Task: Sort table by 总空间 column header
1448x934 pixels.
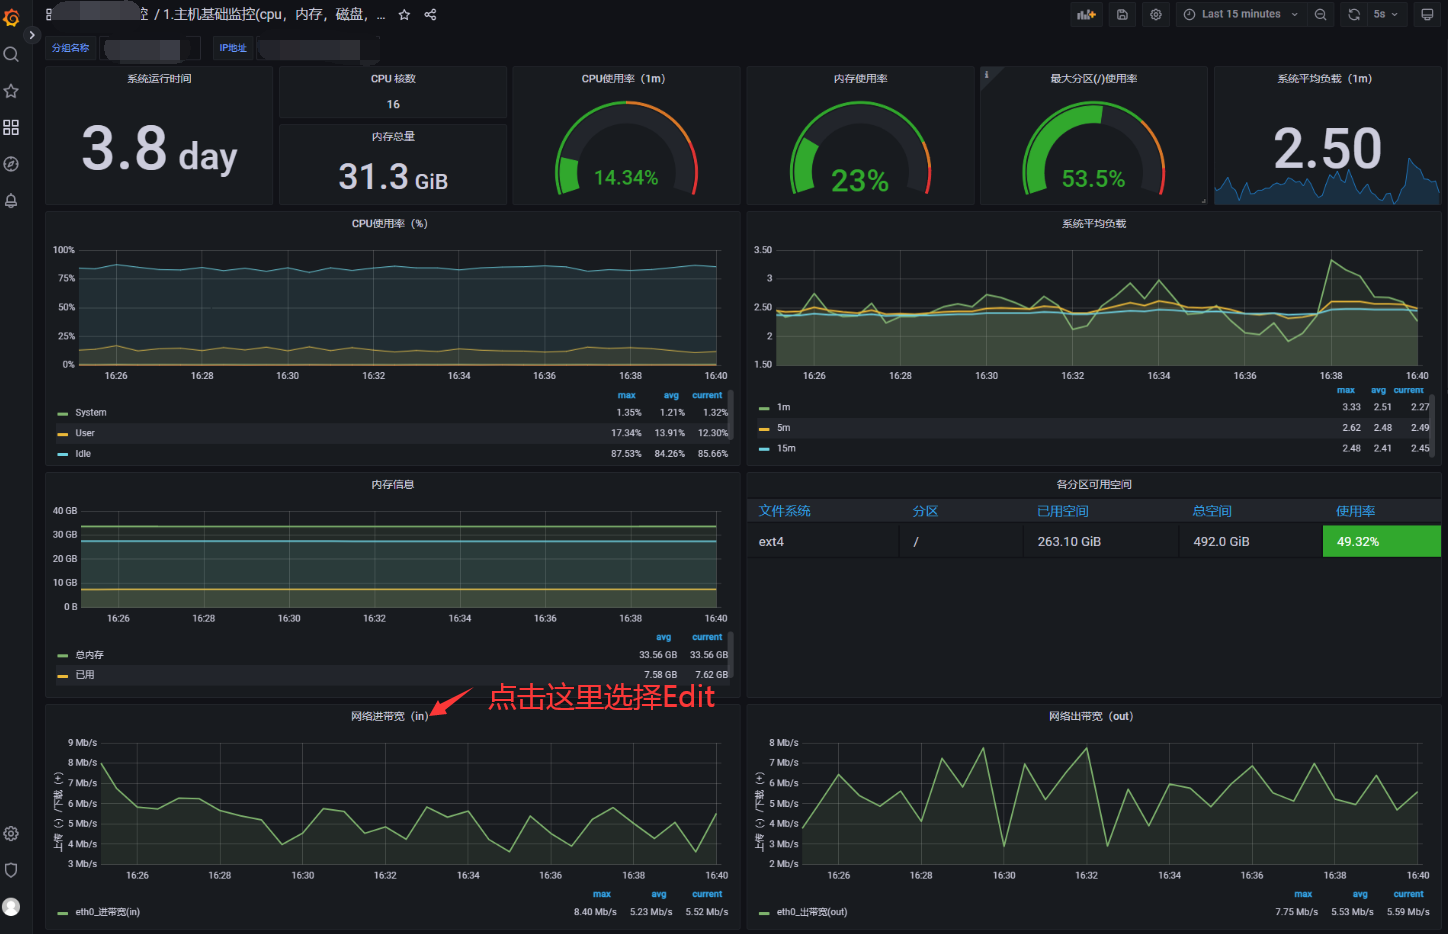Action: [1212, 511]
